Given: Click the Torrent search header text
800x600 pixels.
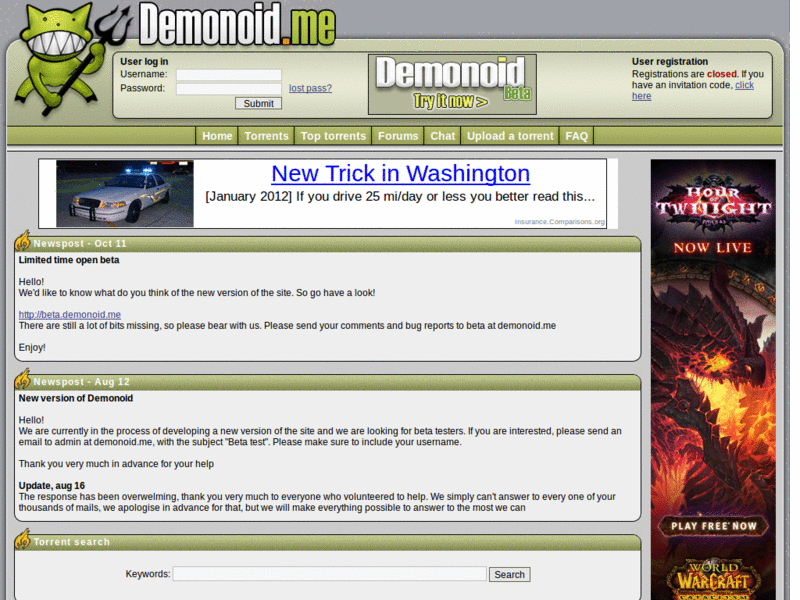Looking at the screenshot, I should tap(72, 542).
